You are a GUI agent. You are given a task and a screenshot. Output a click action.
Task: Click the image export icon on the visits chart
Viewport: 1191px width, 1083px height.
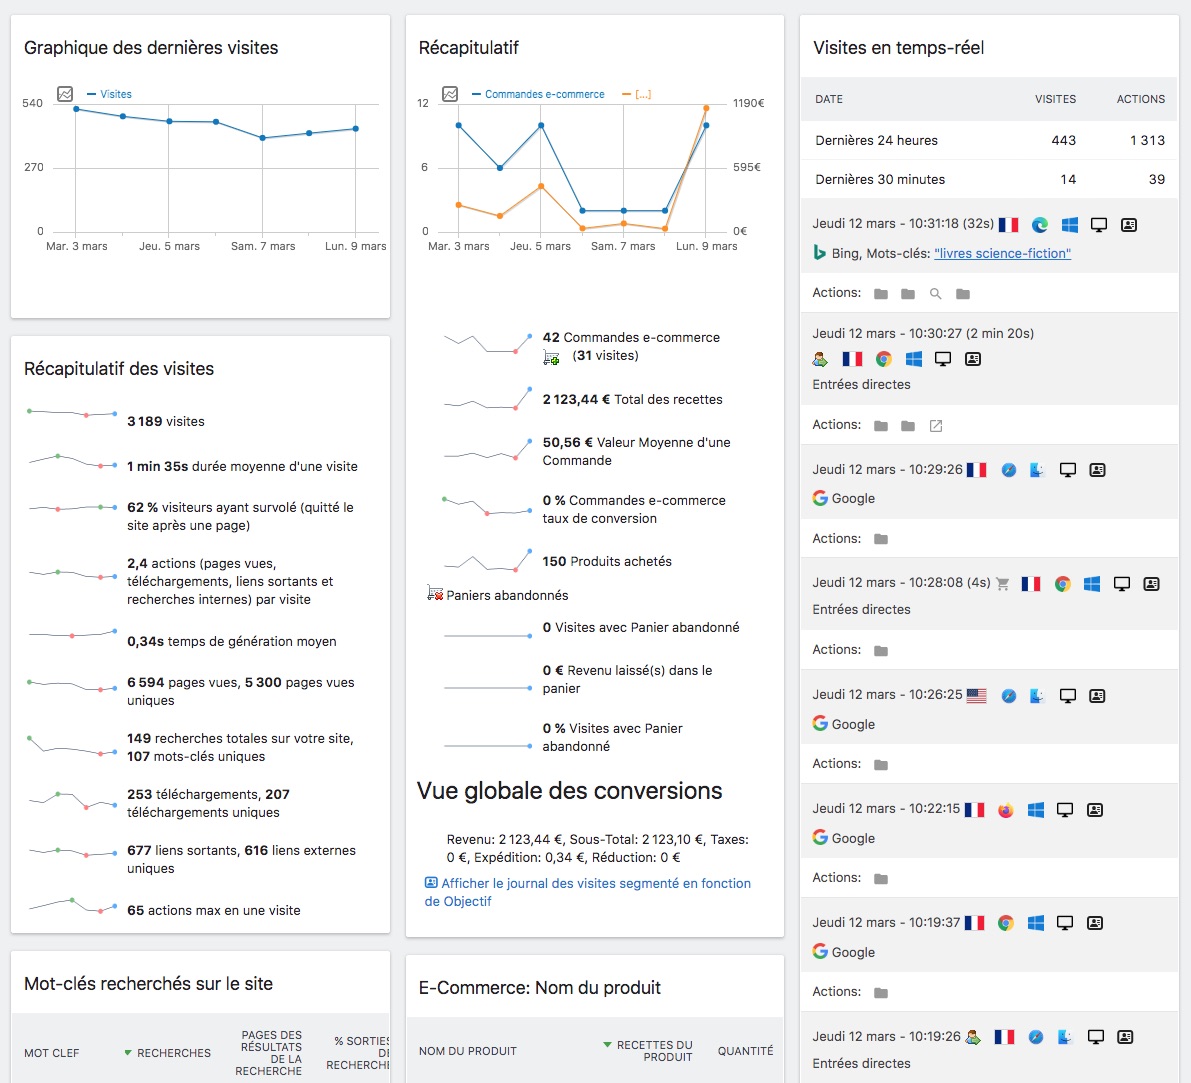pos(63,94)
